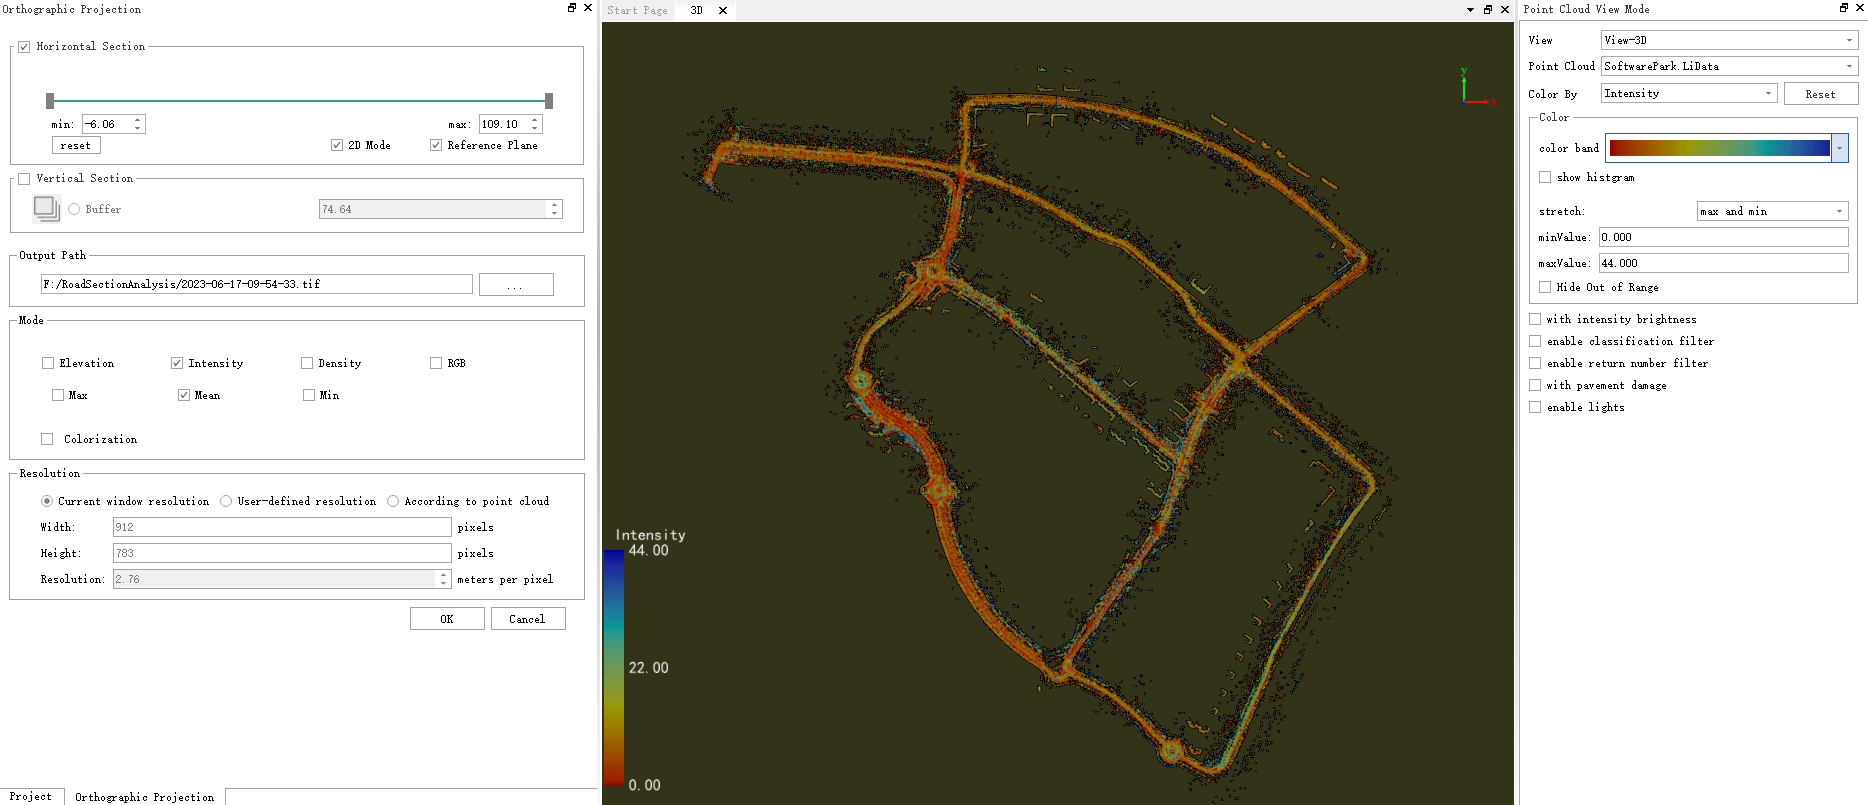Switch to the Start Page tab

tap(637, 10)
